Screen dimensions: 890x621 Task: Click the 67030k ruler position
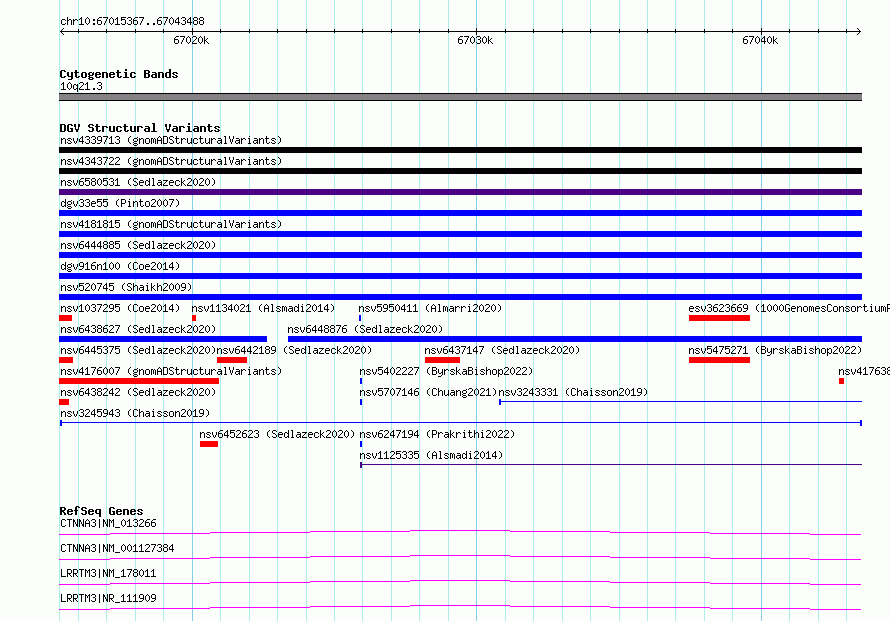pyautogui.click(x=475, y=40)
